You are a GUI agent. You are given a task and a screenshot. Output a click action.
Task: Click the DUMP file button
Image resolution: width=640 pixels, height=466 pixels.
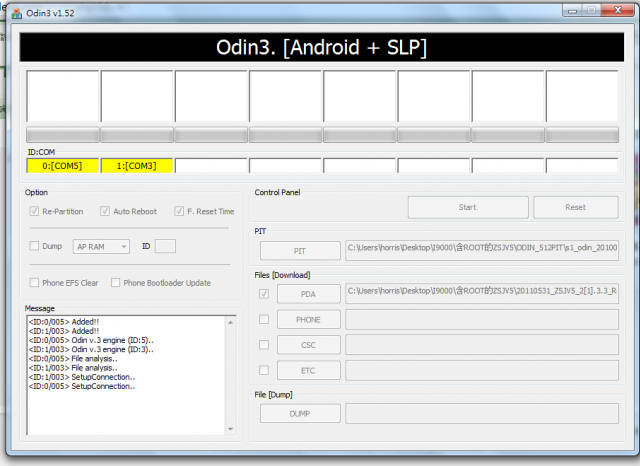(300, 414)
